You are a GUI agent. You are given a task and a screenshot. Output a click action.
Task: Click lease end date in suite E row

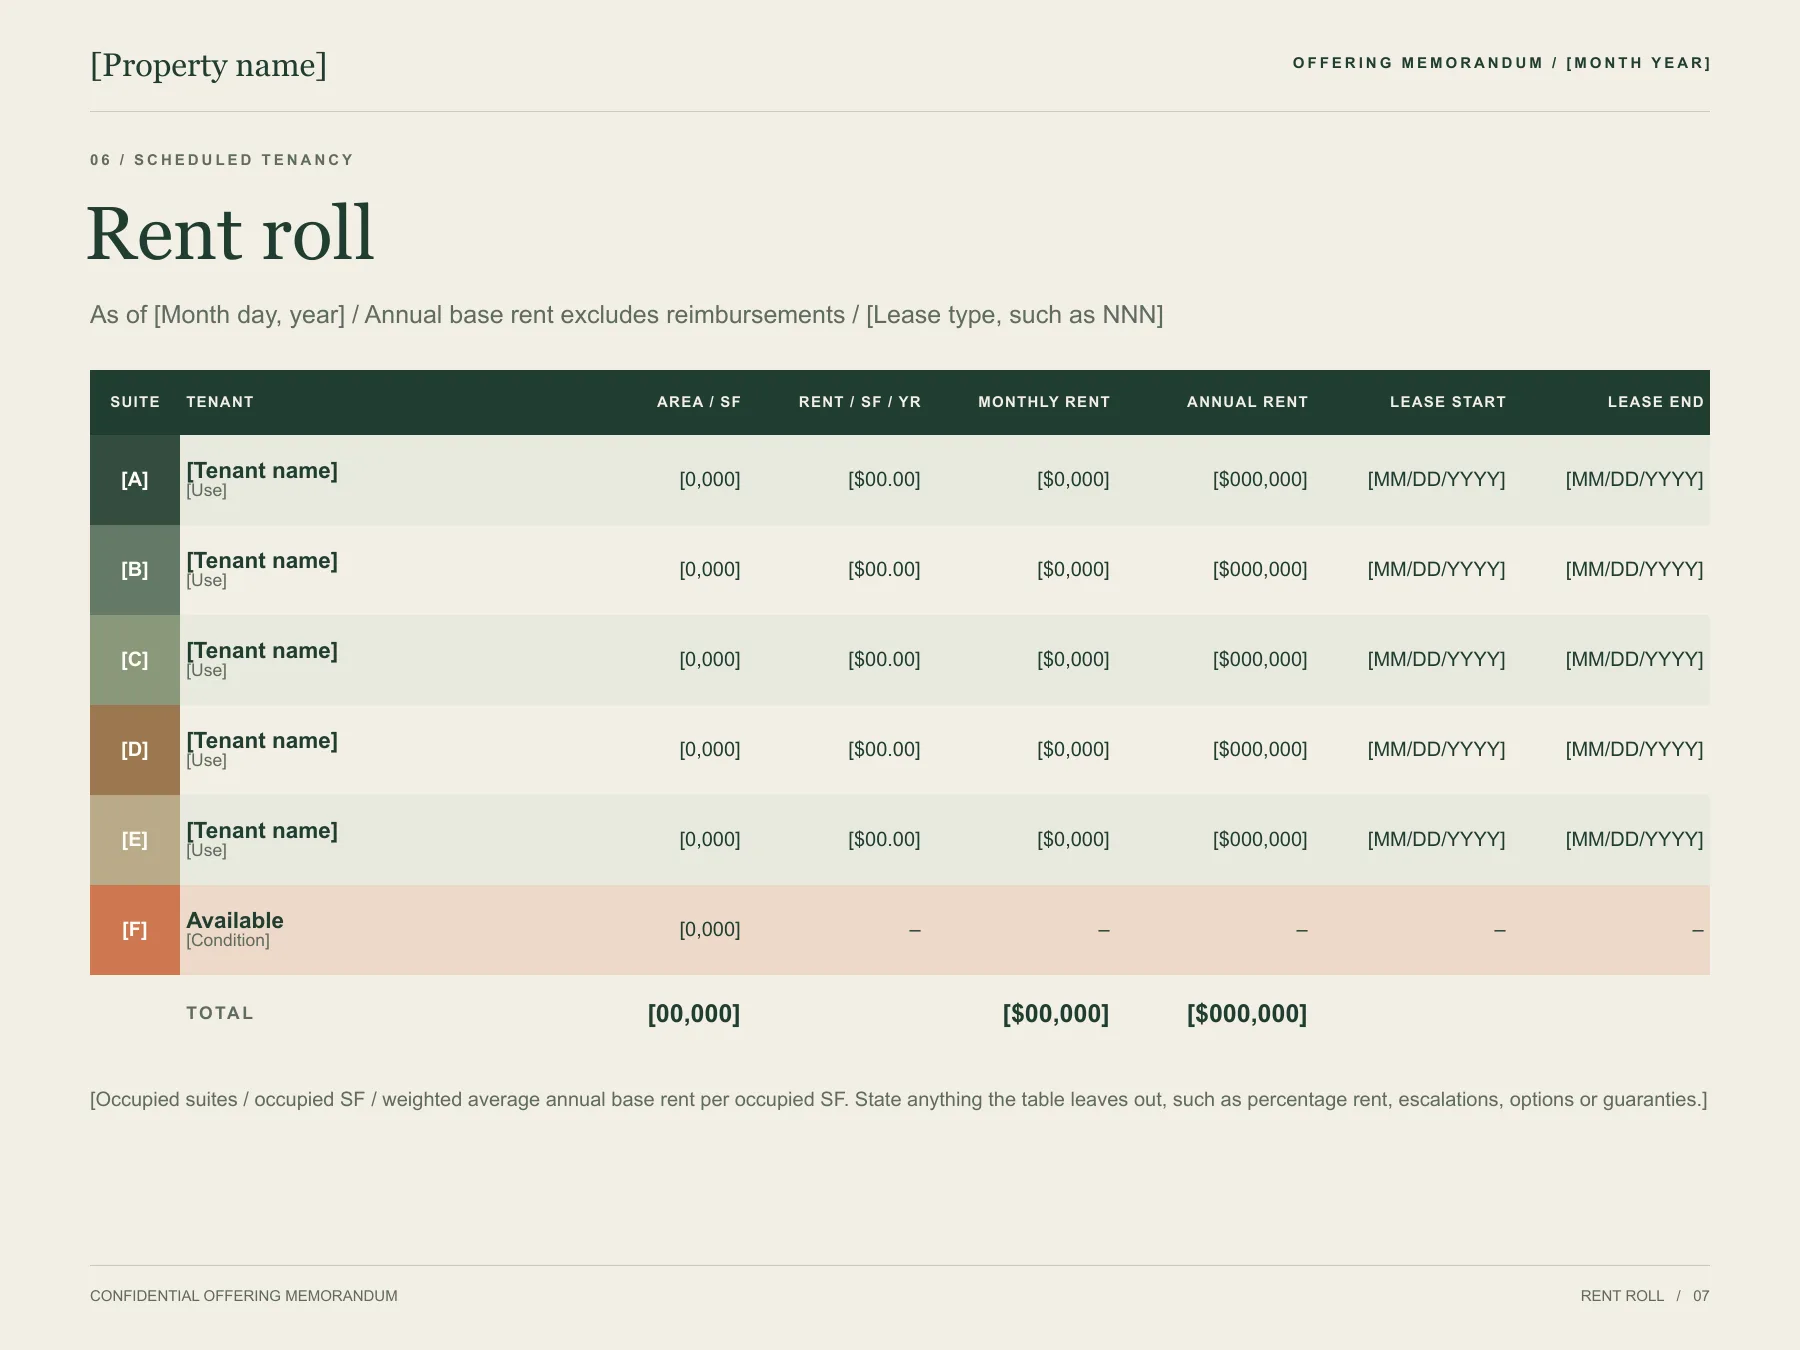pyautogui.click(x=1634, y=840)
